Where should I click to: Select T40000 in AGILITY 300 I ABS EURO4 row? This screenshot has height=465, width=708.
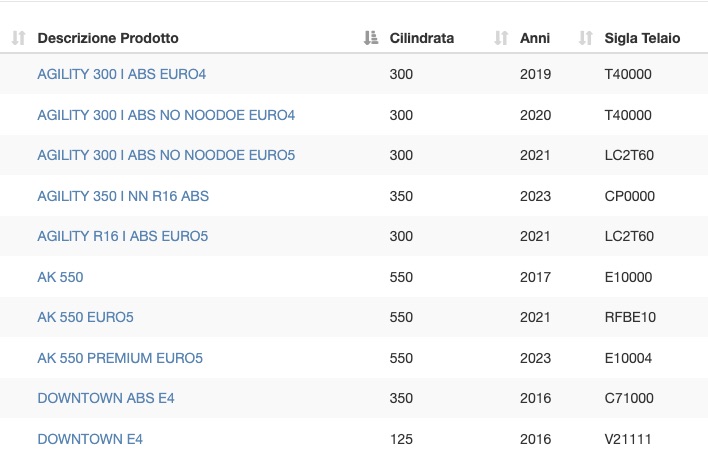(x=628, y=74)
